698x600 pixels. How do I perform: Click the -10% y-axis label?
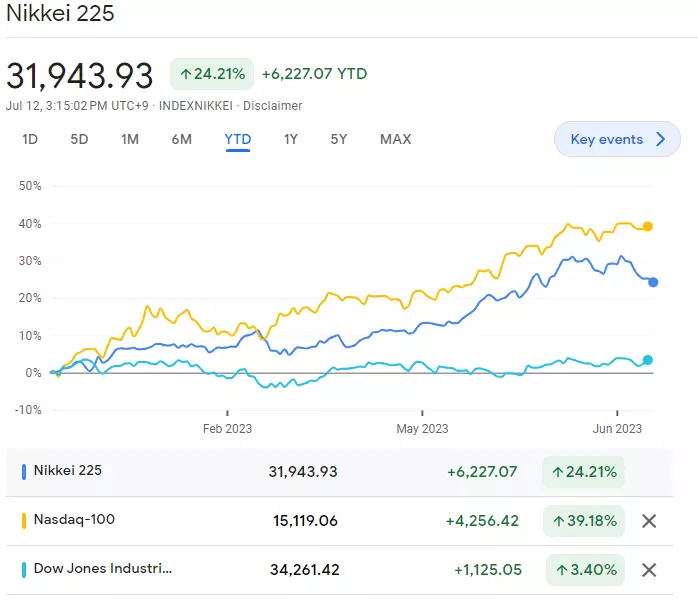[x=28, y=410]
